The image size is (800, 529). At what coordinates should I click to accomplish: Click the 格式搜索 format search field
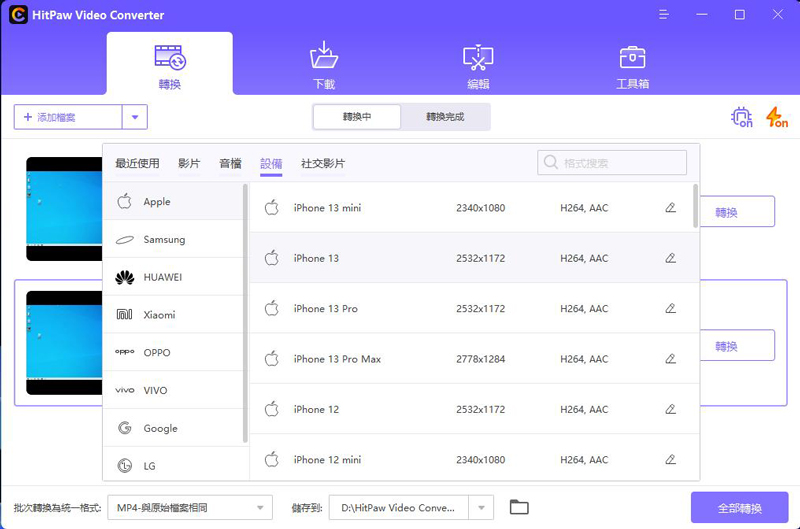click(612, 163)
